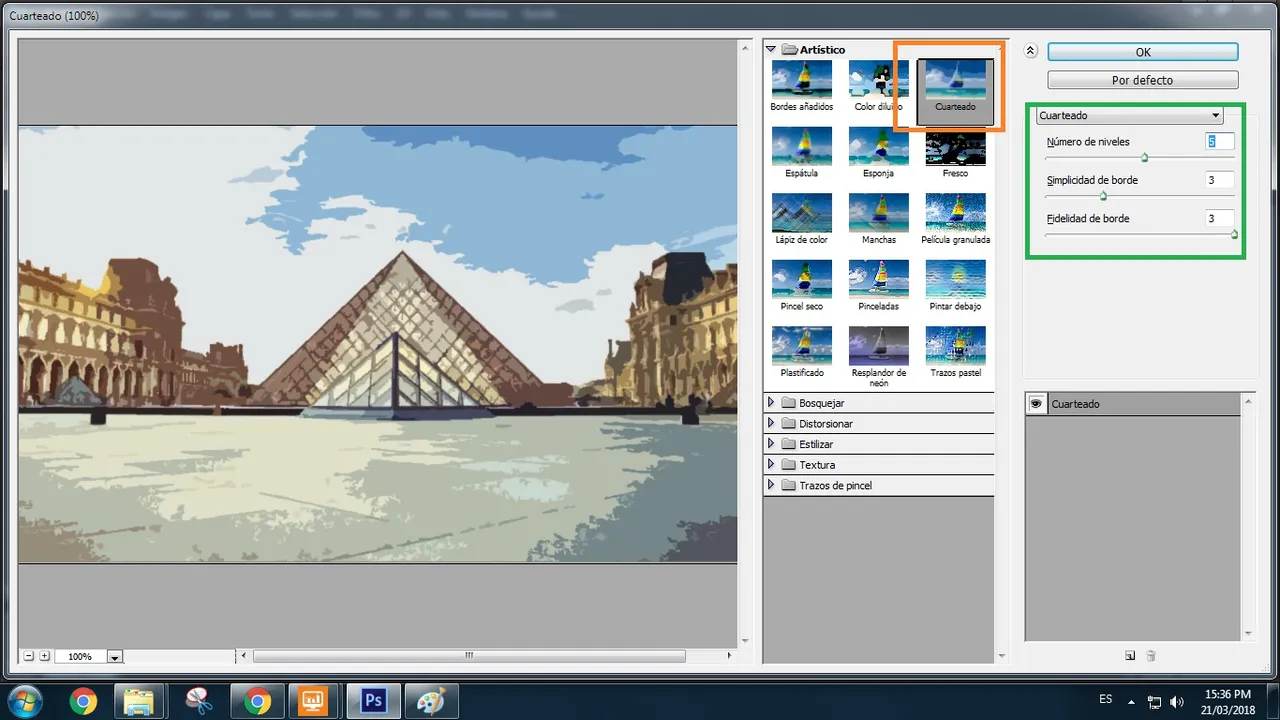Select the Manchas filter thumbnail
1280x720 pixels.
click(878, 219)
